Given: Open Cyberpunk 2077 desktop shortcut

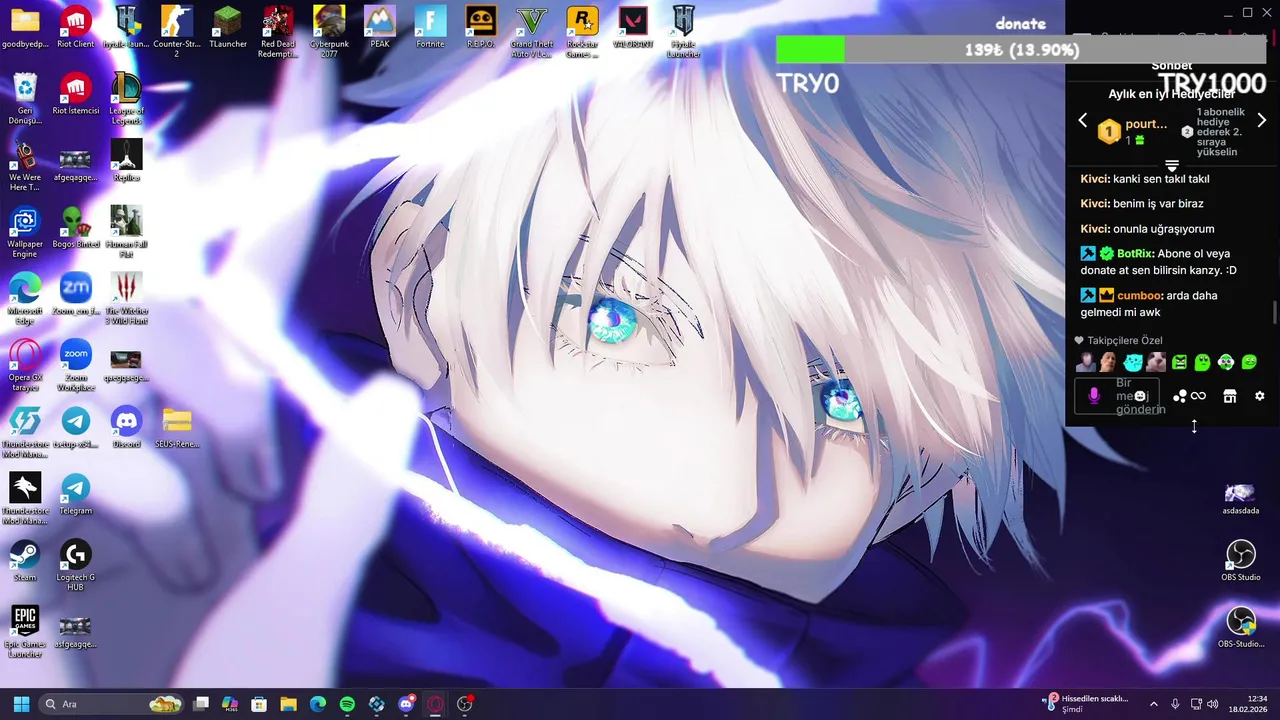Looking at the screenshot, I should (x=329, y=30).
